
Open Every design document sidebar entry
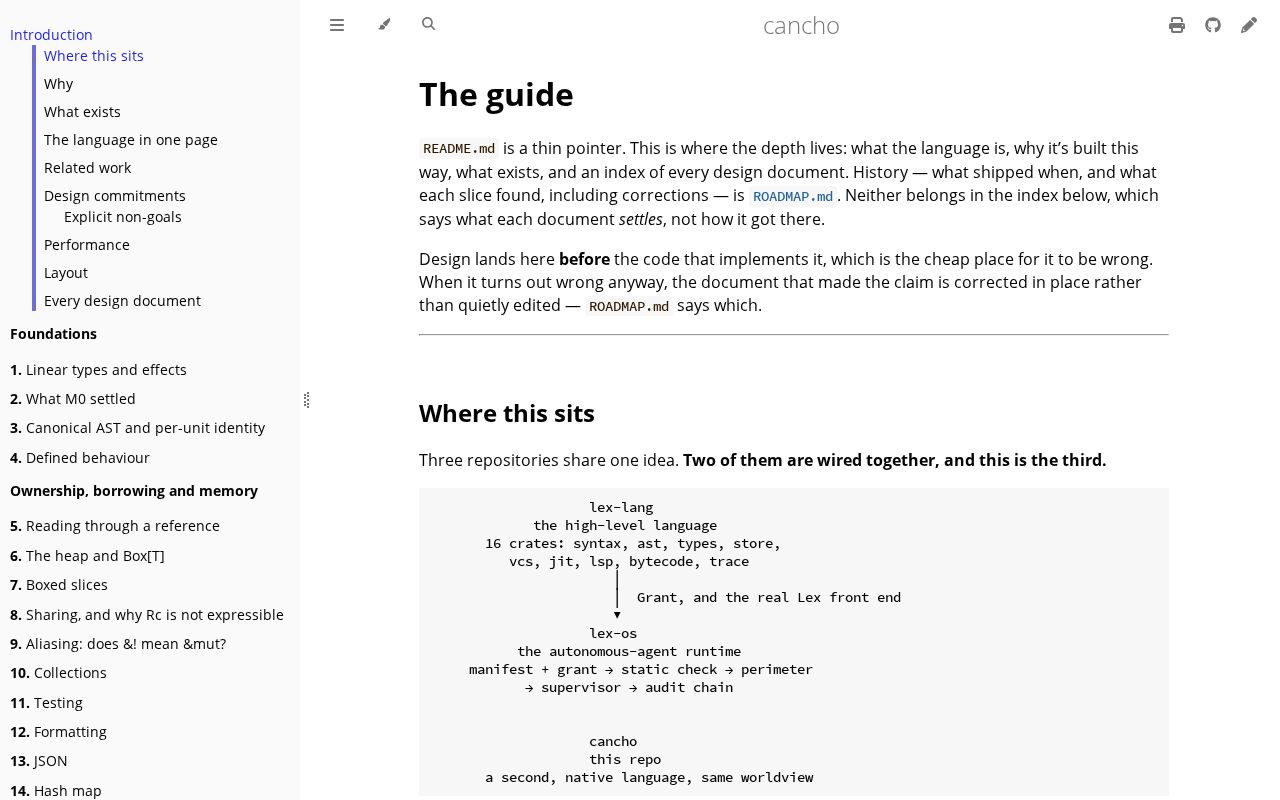[x=122, y=301]
